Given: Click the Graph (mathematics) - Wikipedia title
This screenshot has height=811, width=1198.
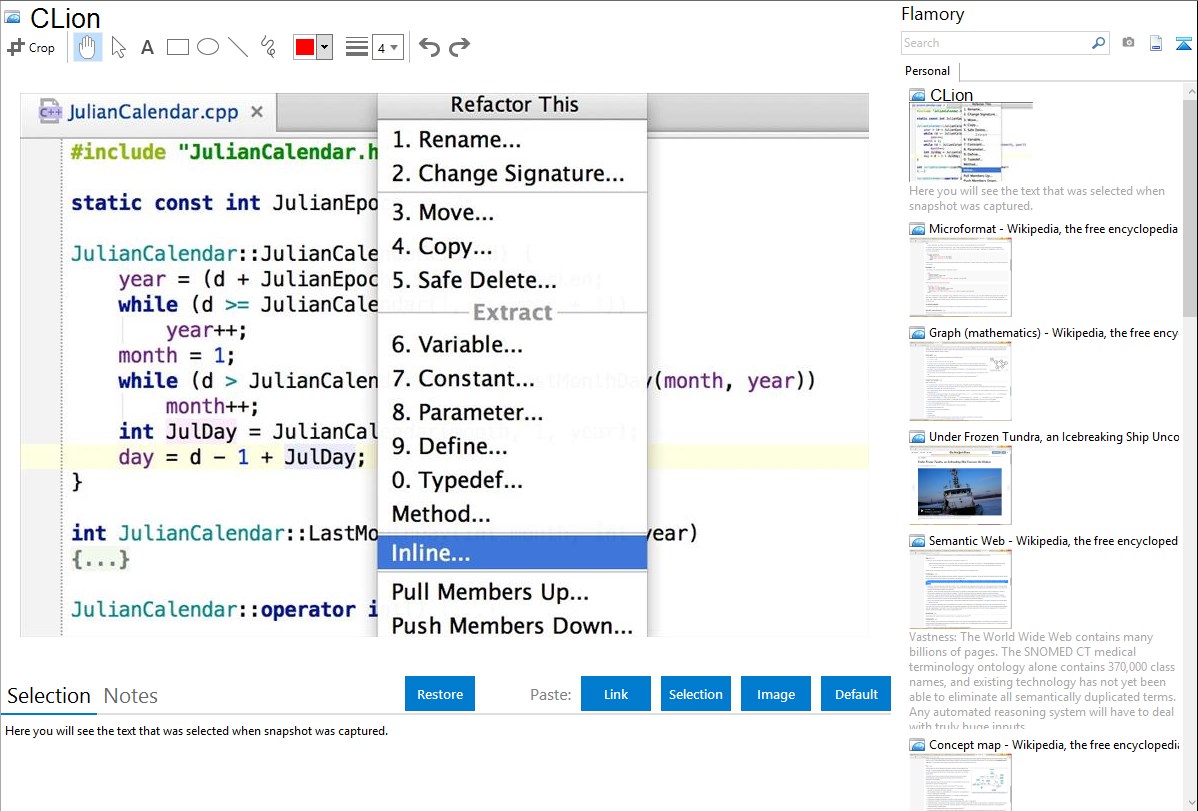Looking at the screenshot, I should (1053, 333).
